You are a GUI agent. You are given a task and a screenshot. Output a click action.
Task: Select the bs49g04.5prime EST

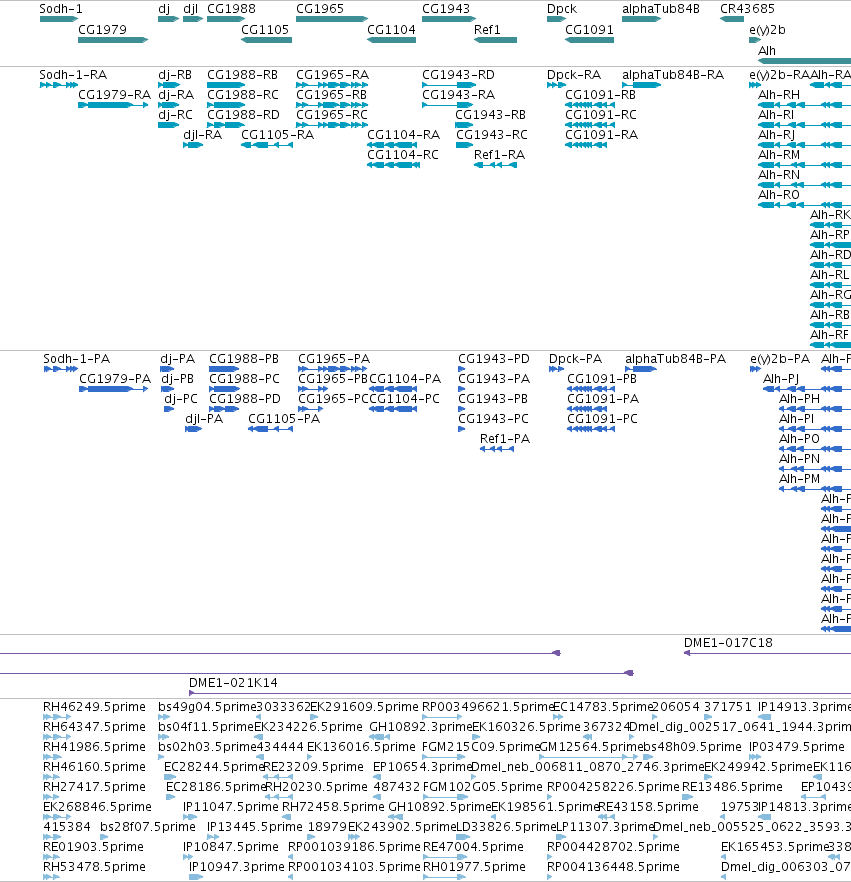[x=164, y=717]
